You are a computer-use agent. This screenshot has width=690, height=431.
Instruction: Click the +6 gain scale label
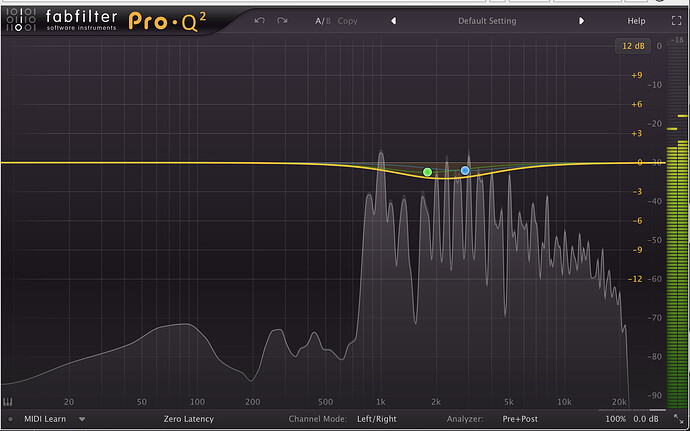point(637,104)
